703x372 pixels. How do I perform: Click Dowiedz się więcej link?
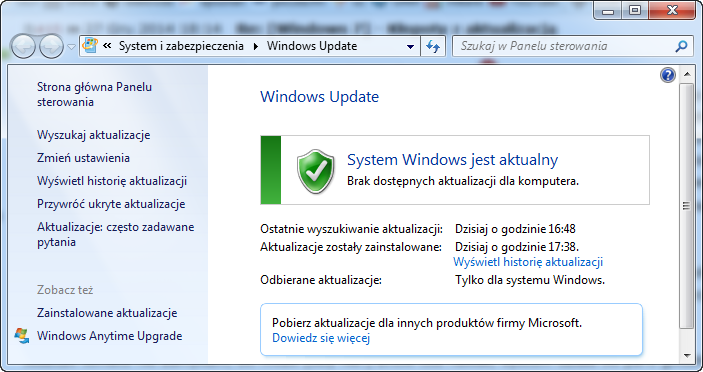[x=321, y=337]
